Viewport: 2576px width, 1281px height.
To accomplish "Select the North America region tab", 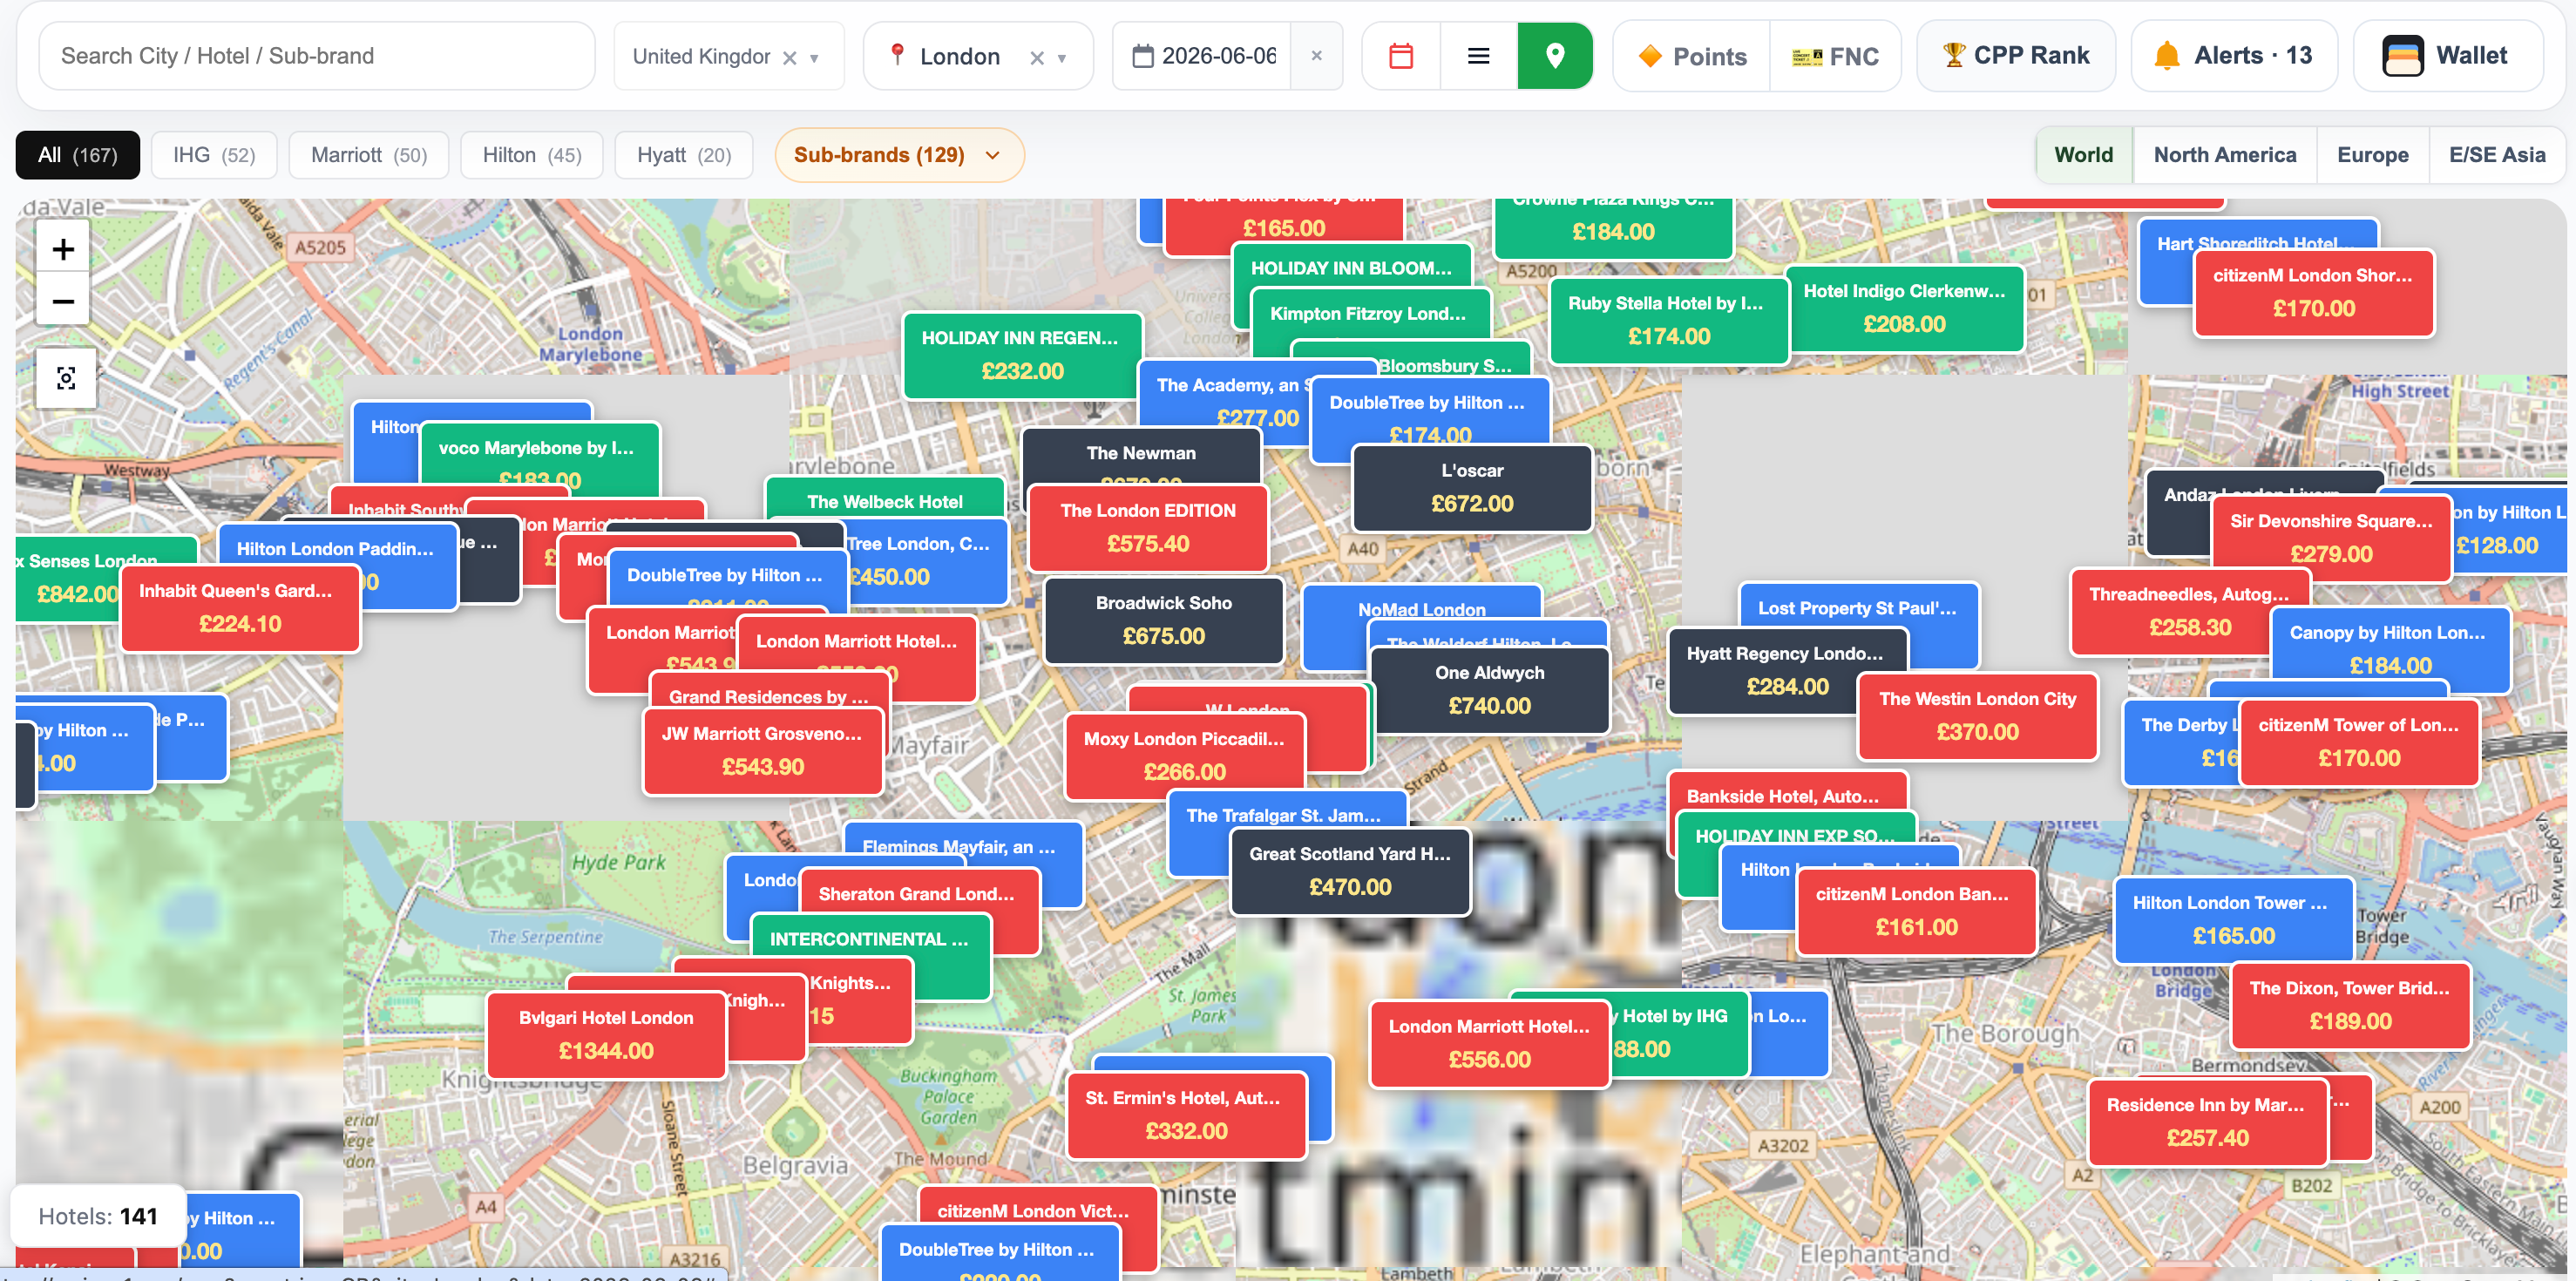I will pos(2224,155).
